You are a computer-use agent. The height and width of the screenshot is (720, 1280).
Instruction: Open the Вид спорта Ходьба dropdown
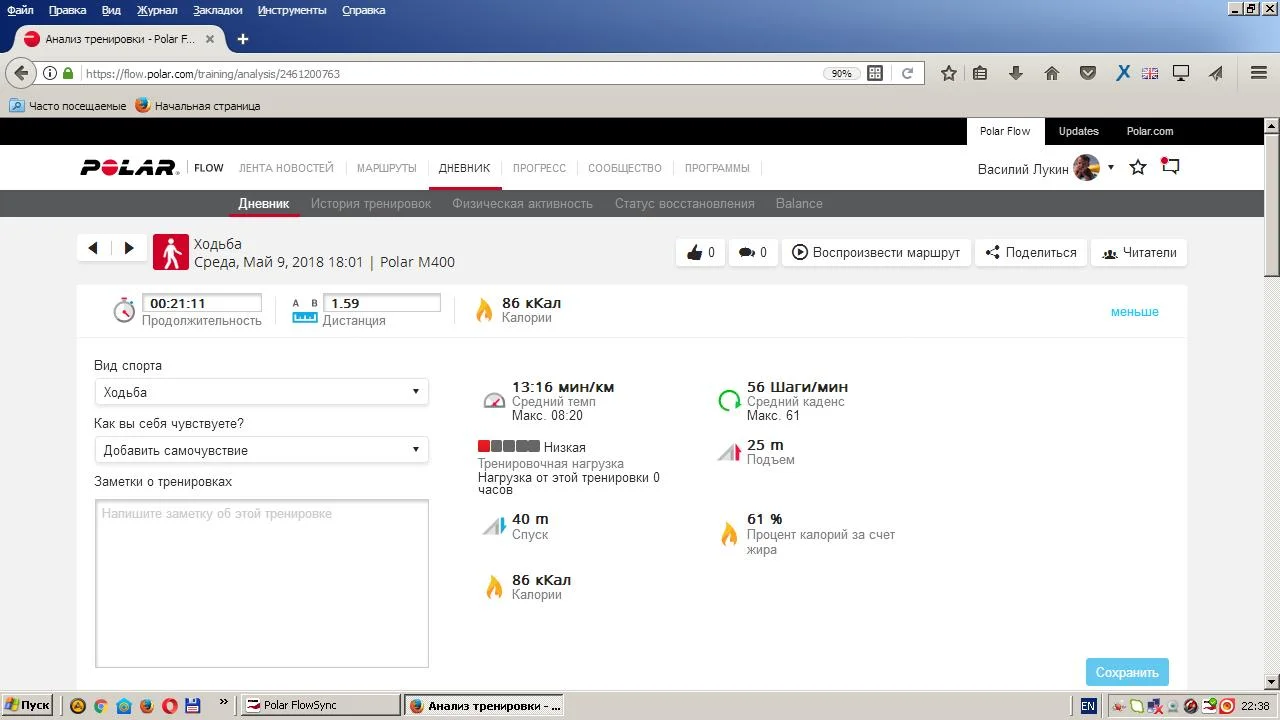(261, 392)
